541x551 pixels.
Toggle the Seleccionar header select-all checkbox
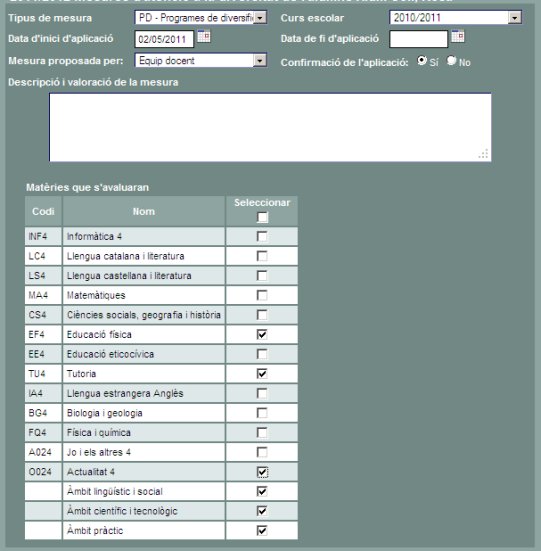(x=262, y=218)
